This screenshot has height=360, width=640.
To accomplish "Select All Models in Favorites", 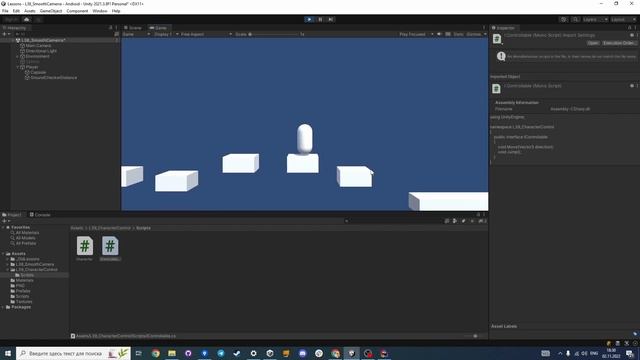I will tap(25, 238).
